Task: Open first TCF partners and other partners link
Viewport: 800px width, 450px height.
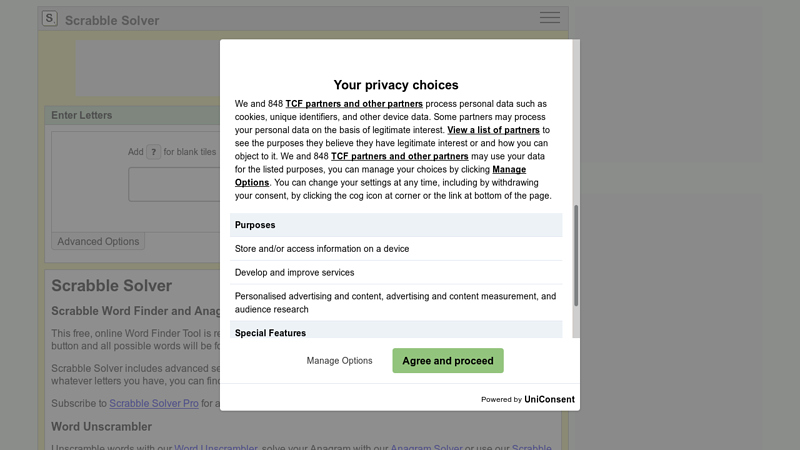Action: [354, 104]
